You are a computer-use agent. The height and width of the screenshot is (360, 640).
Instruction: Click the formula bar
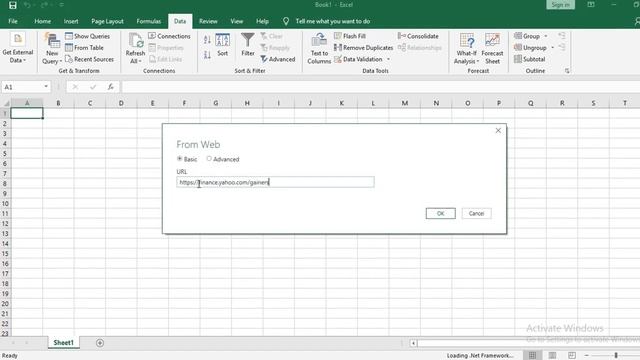click(380, 87)
